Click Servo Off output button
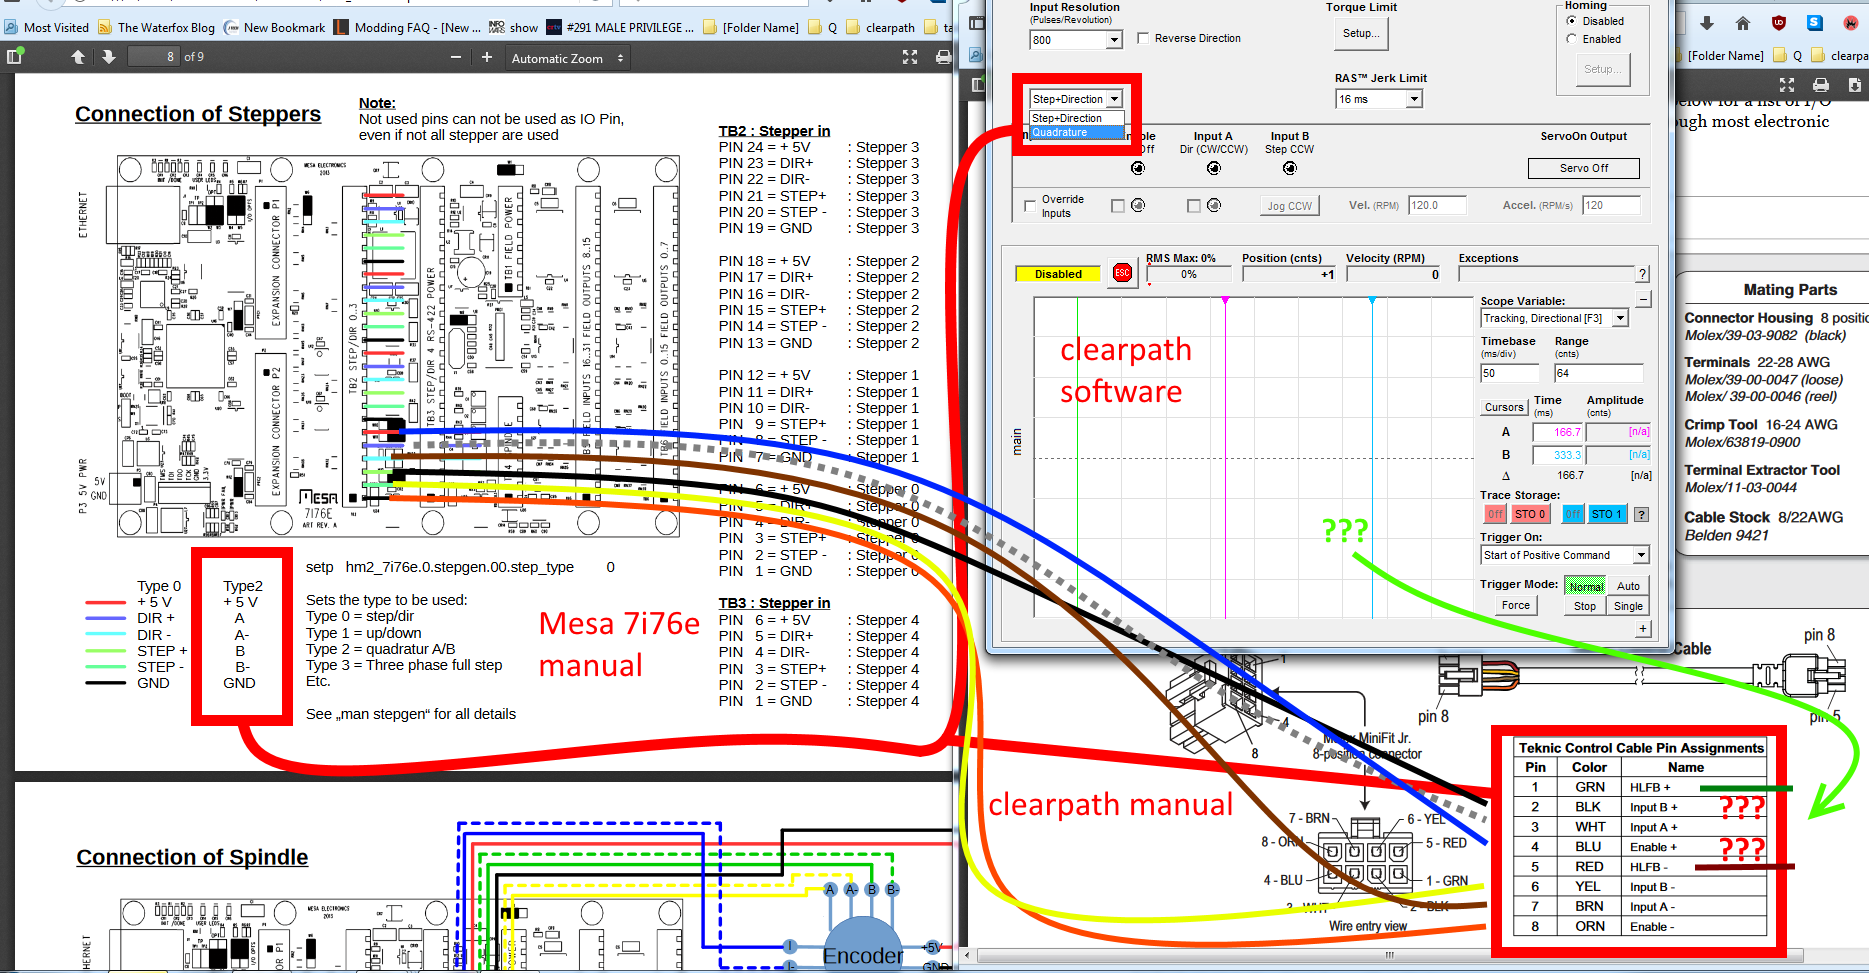 [1584, 168]
